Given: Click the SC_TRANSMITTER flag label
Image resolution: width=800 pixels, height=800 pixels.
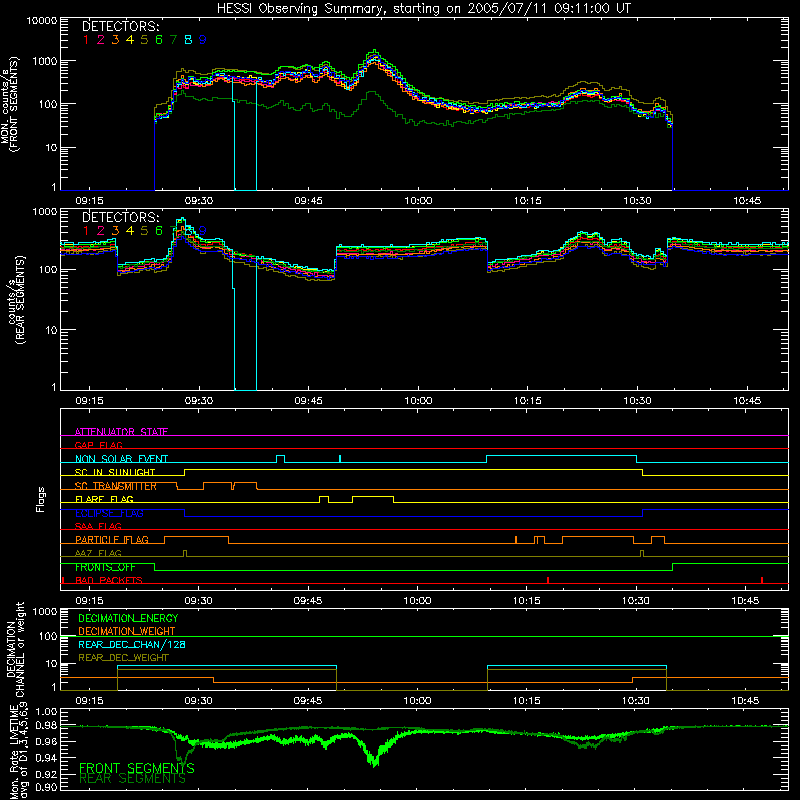Looking at the screenshot, I should [x=116, y=486].
